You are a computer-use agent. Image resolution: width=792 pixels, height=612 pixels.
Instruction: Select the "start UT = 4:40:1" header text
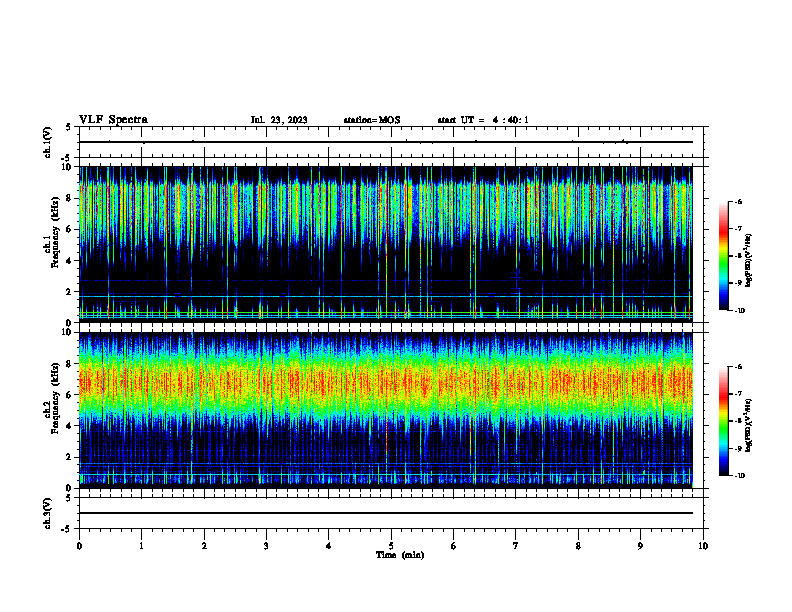(483, 120)
